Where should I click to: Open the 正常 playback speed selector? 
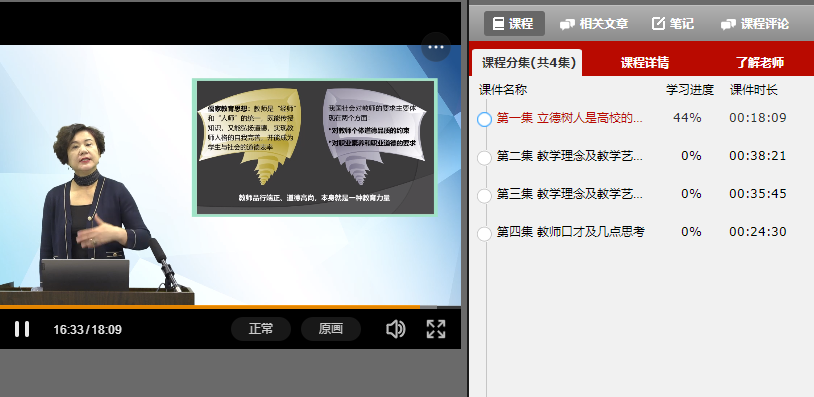(x=261, y=329)
